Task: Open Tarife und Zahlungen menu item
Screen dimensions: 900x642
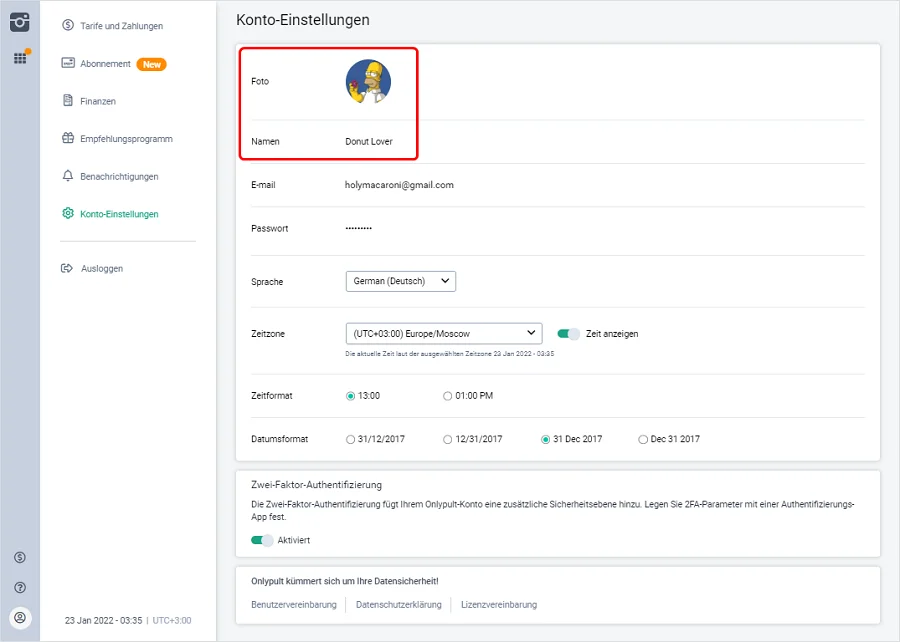Action: tap(121, 26)
